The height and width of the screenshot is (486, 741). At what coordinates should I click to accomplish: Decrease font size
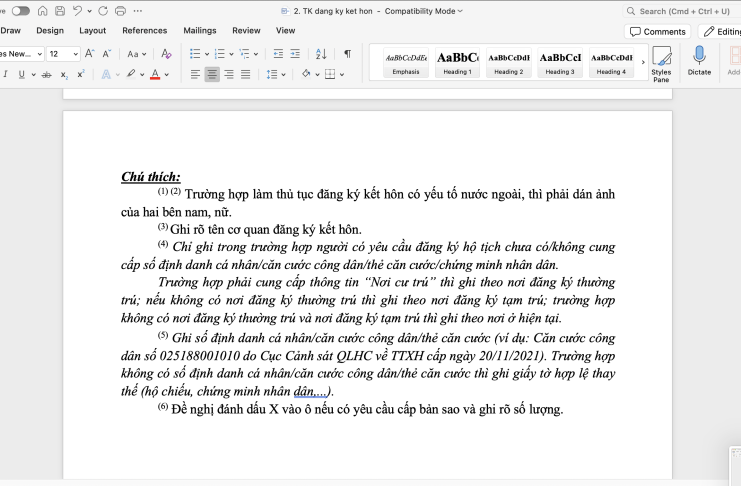pos(107,54)
